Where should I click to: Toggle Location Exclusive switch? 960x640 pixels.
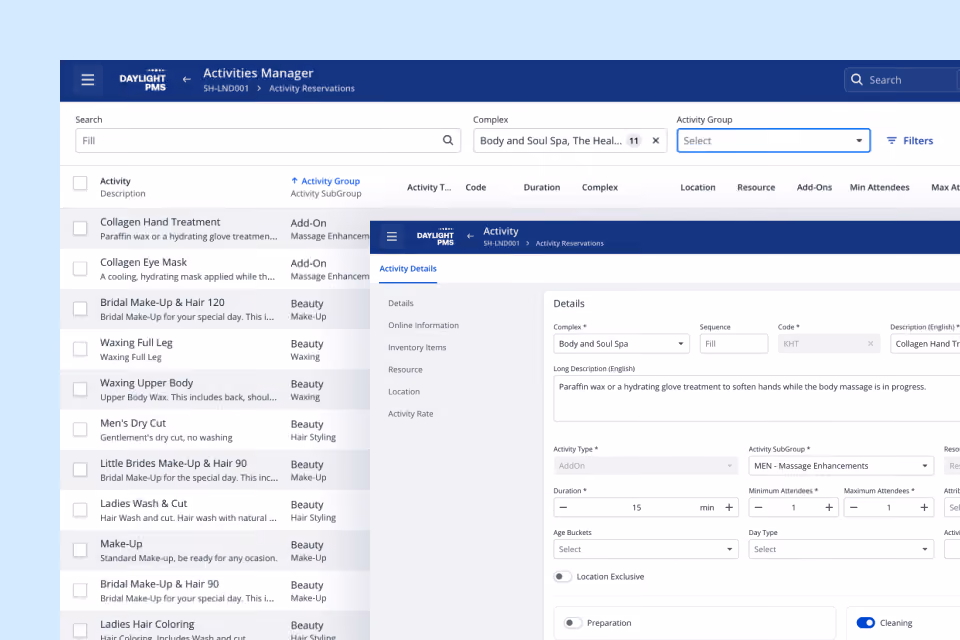[562, 576]
